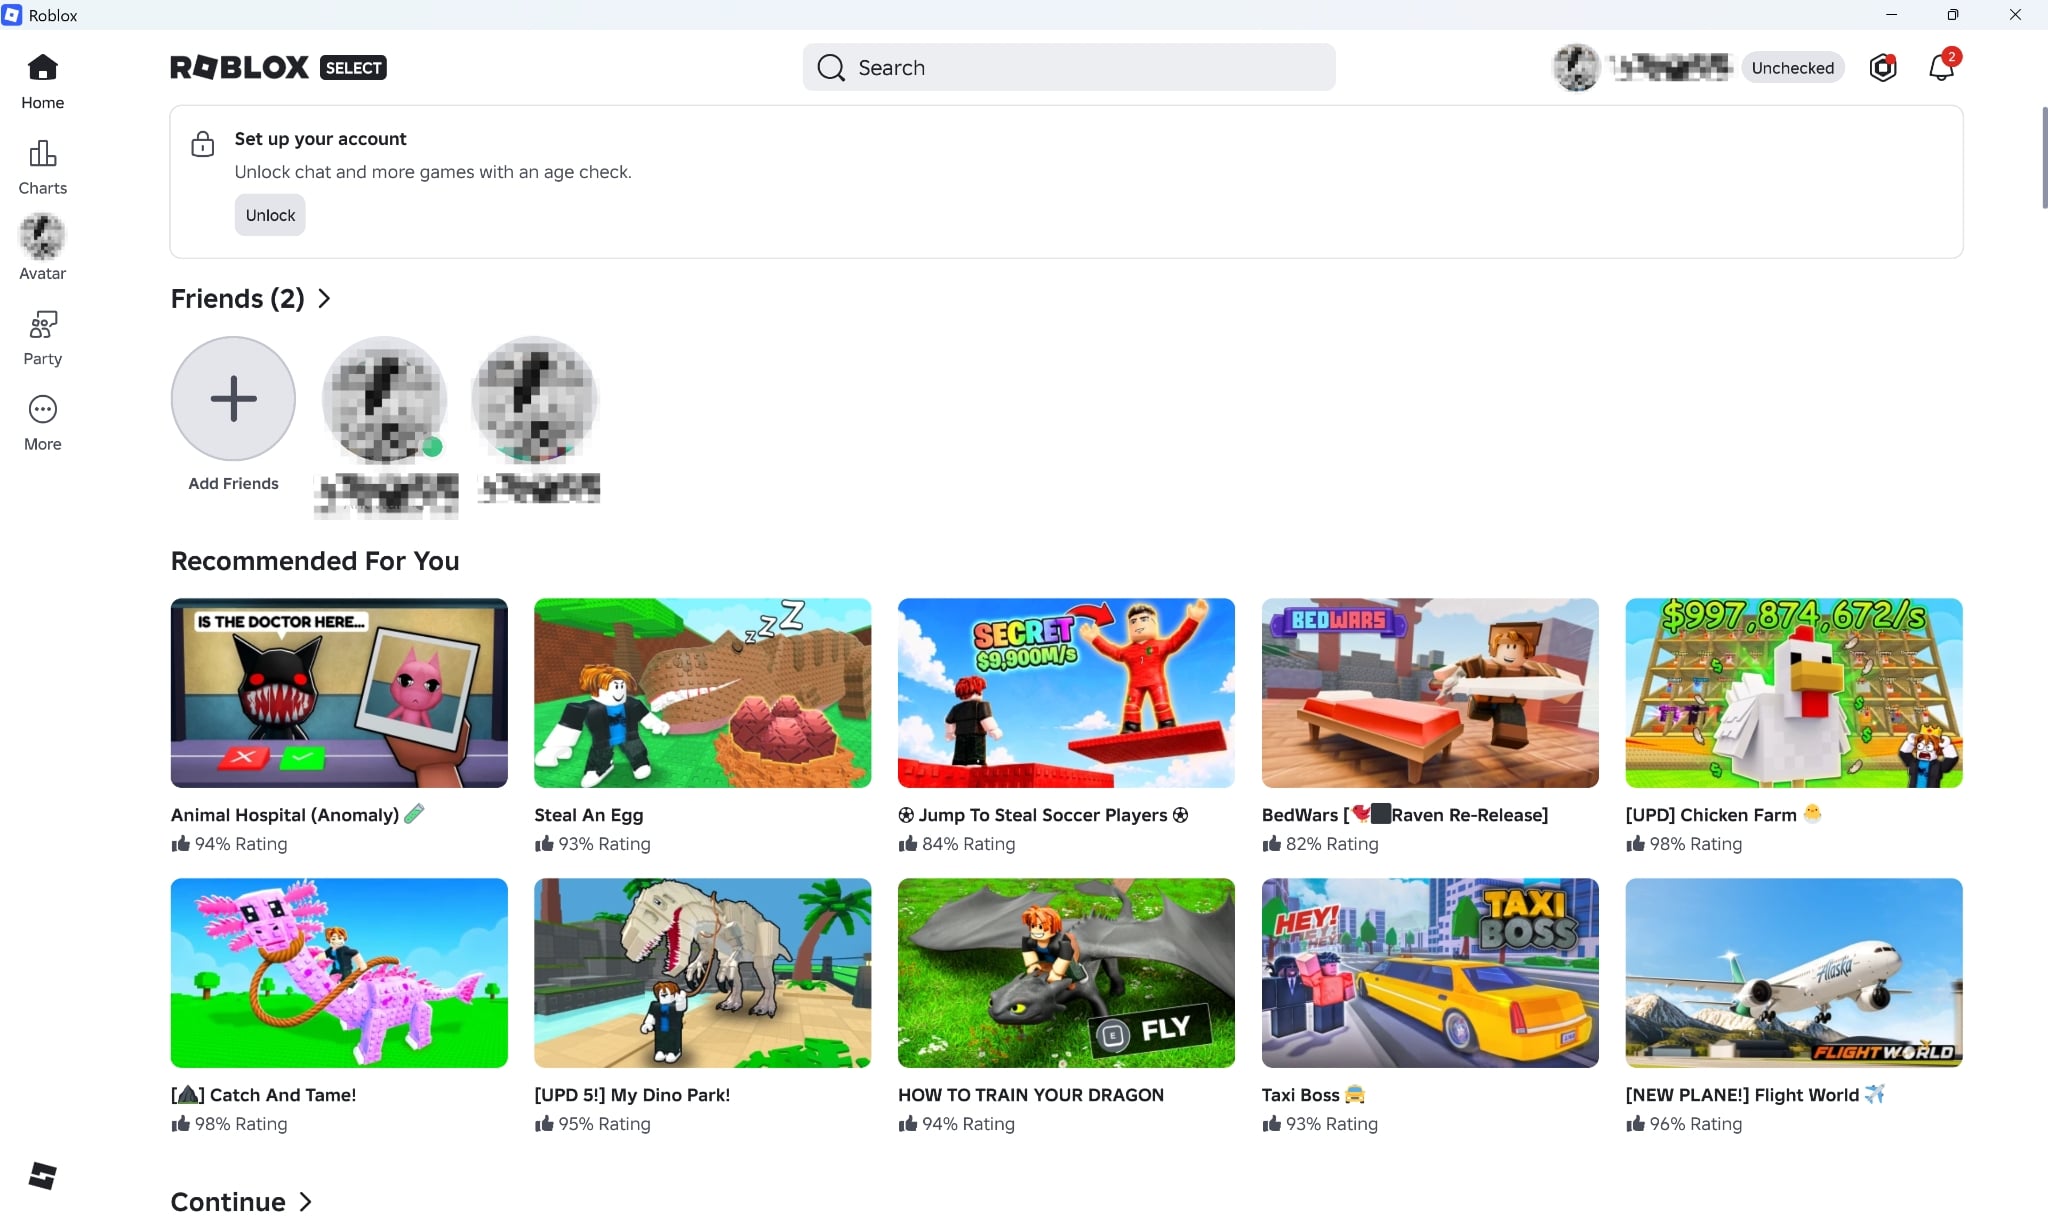2048x1216 pixels.
Task: Click the '[NEW PLANE!] Flight World' title text
Action: [1755, 1095]
